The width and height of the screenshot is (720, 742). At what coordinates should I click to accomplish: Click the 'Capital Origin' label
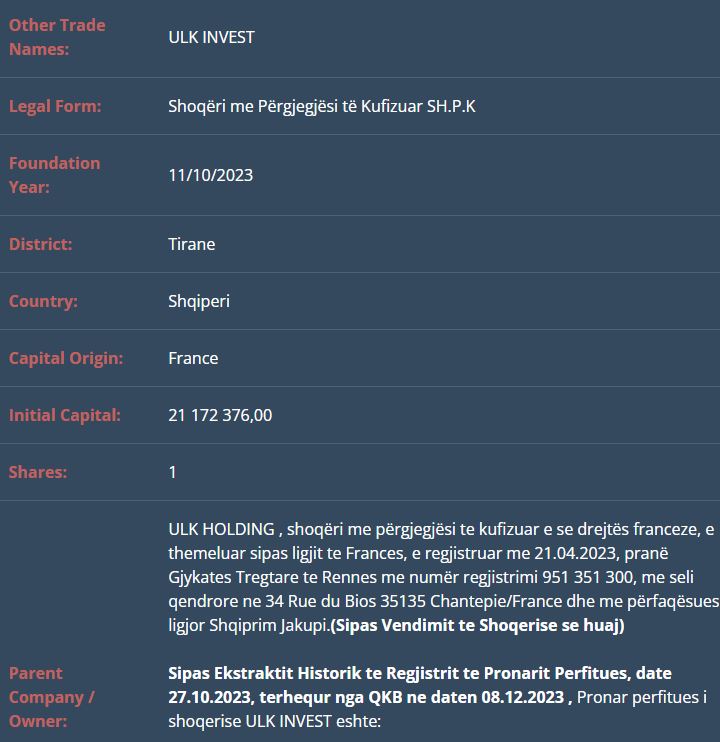point(66,358)
